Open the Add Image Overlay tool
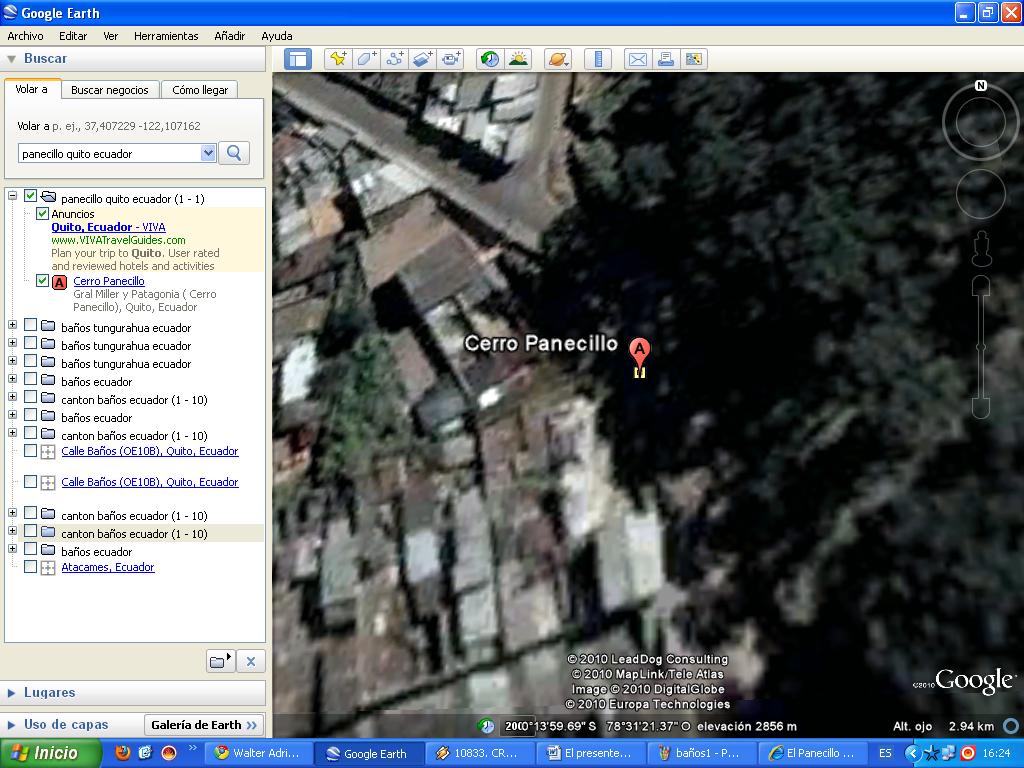 tap(422, 58)
